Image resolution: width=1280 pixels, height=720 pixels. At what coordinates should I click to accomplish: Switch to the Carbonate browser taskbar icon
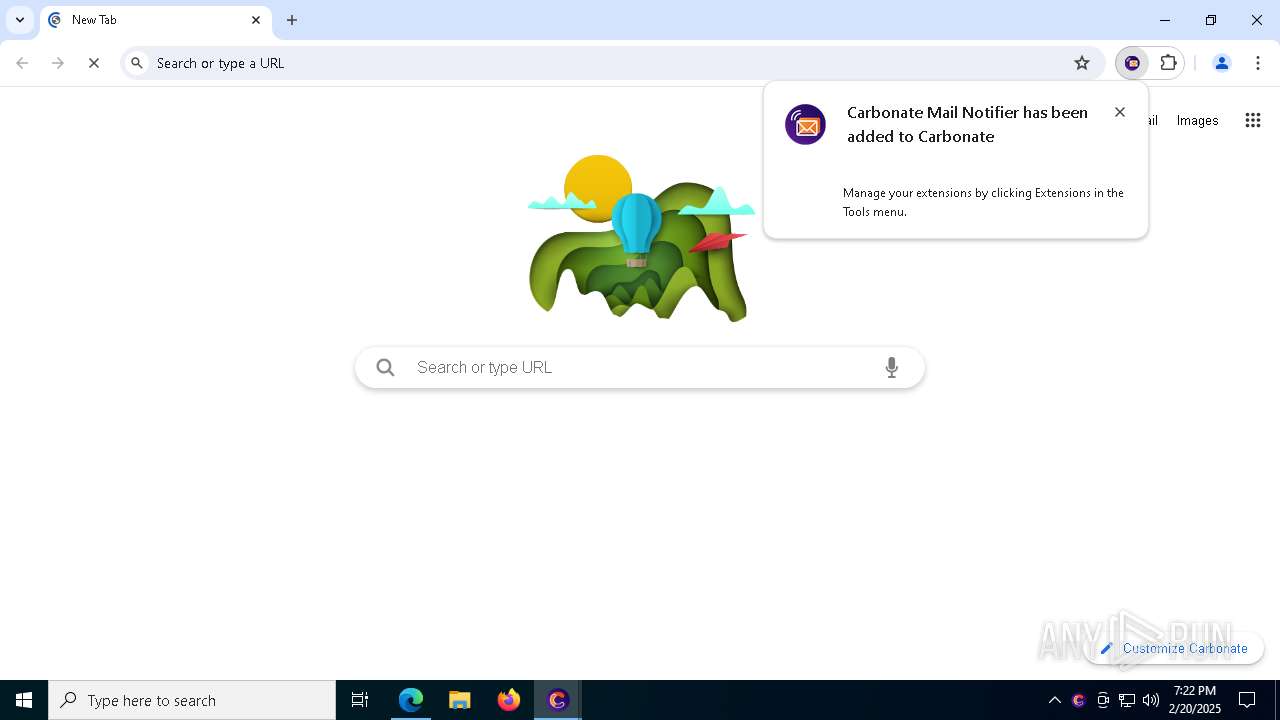(558, 700)
